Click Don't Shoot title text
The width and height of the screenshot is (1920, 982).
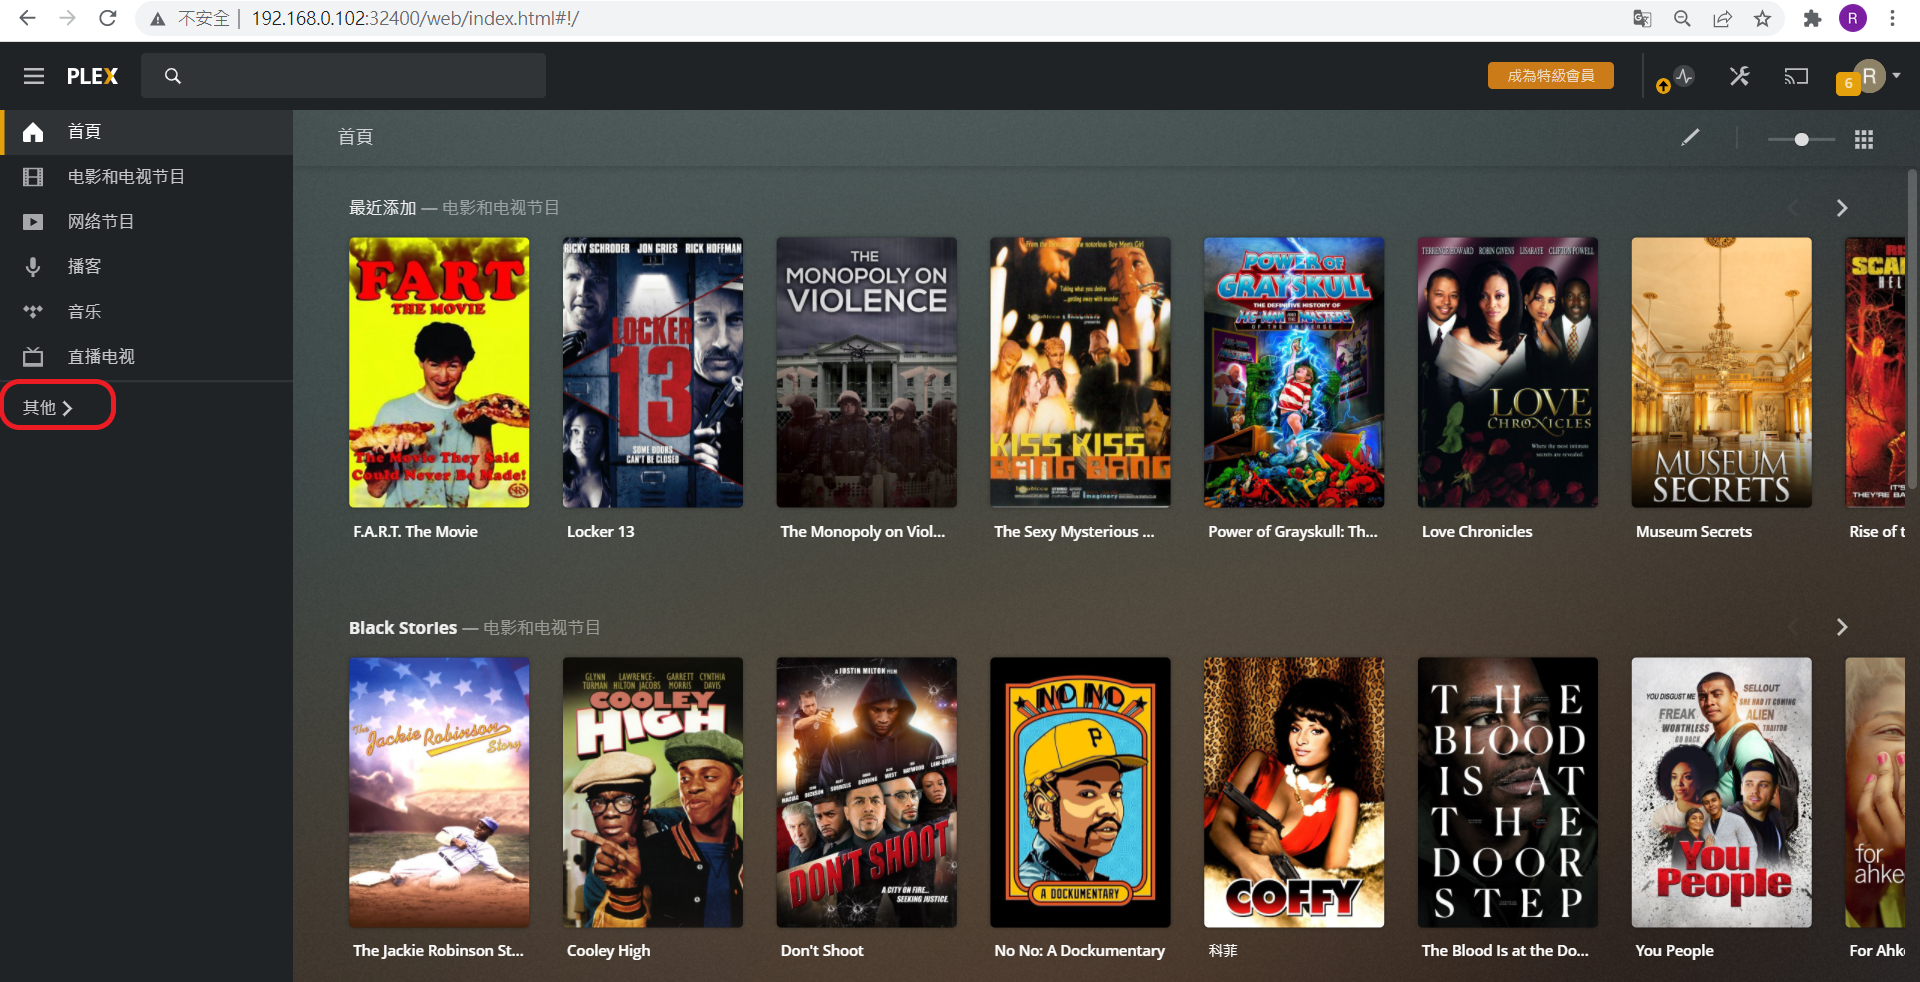[822, 951]
